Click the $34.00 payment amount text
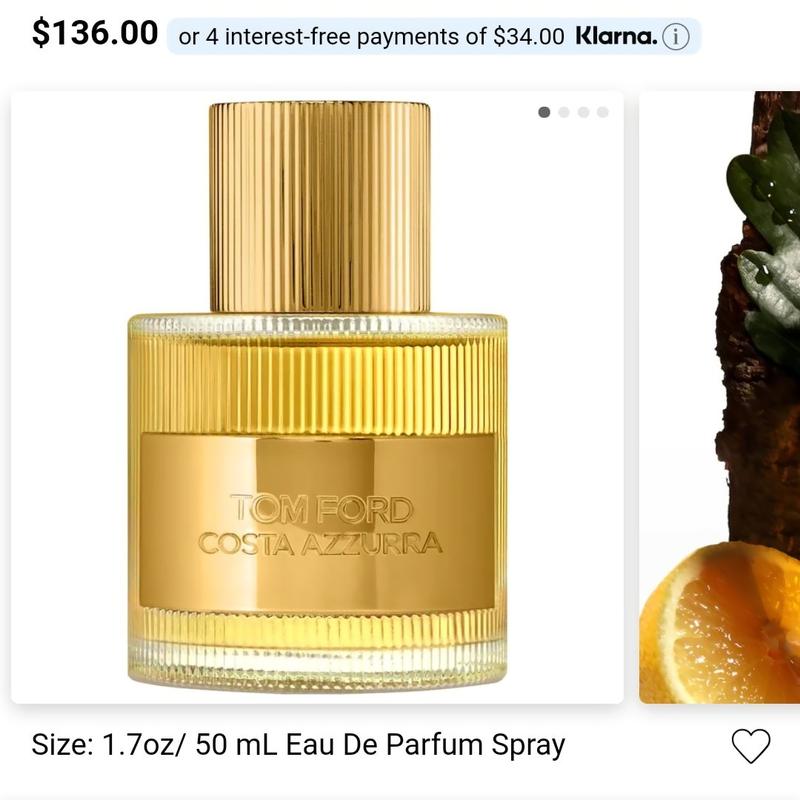The height and width of the screenshot is (800, 800). [529, 37]
